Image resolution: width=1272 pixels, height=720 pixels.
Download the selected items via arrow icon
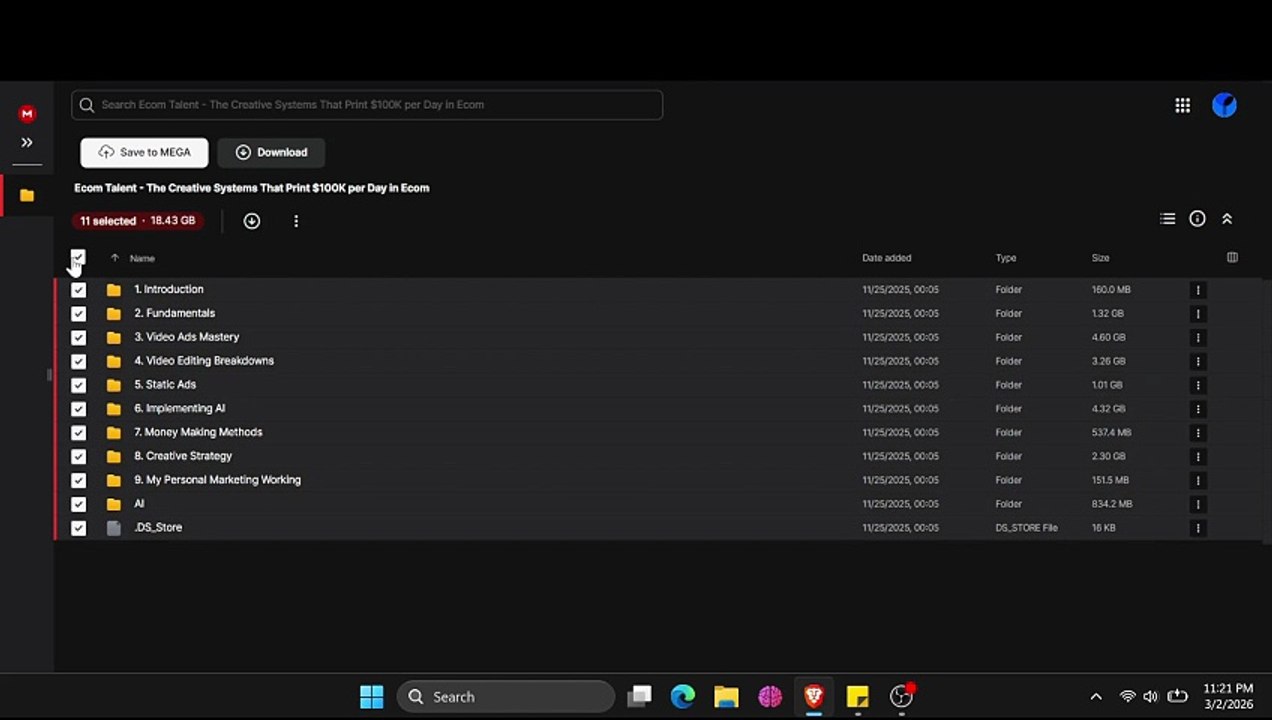tap(252, 221)
